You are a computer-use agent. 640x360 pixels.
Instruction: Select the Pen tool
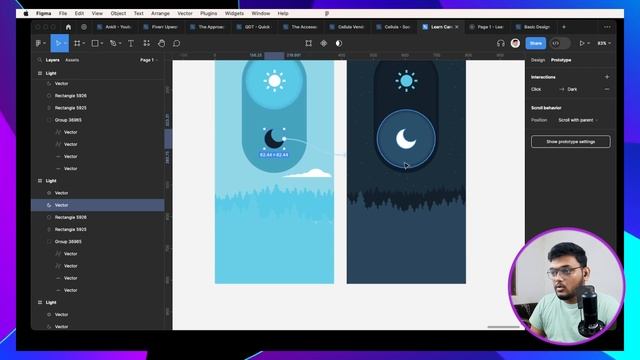point(113,43)
